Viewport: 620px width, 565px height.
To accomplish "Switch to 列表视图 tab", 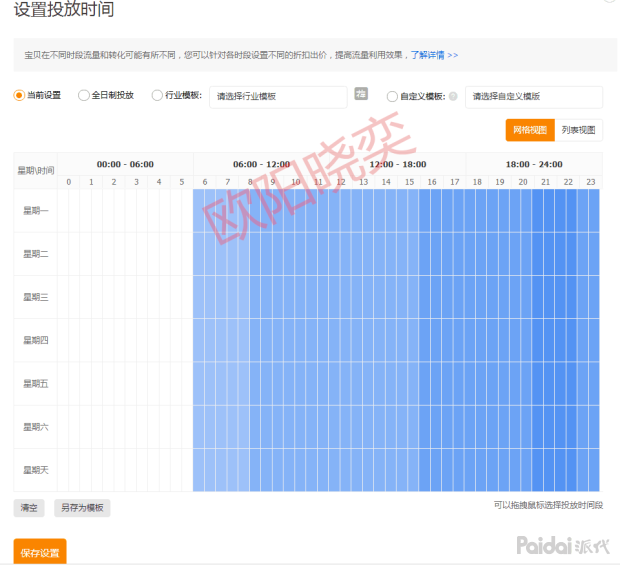I will click(578, 130).
